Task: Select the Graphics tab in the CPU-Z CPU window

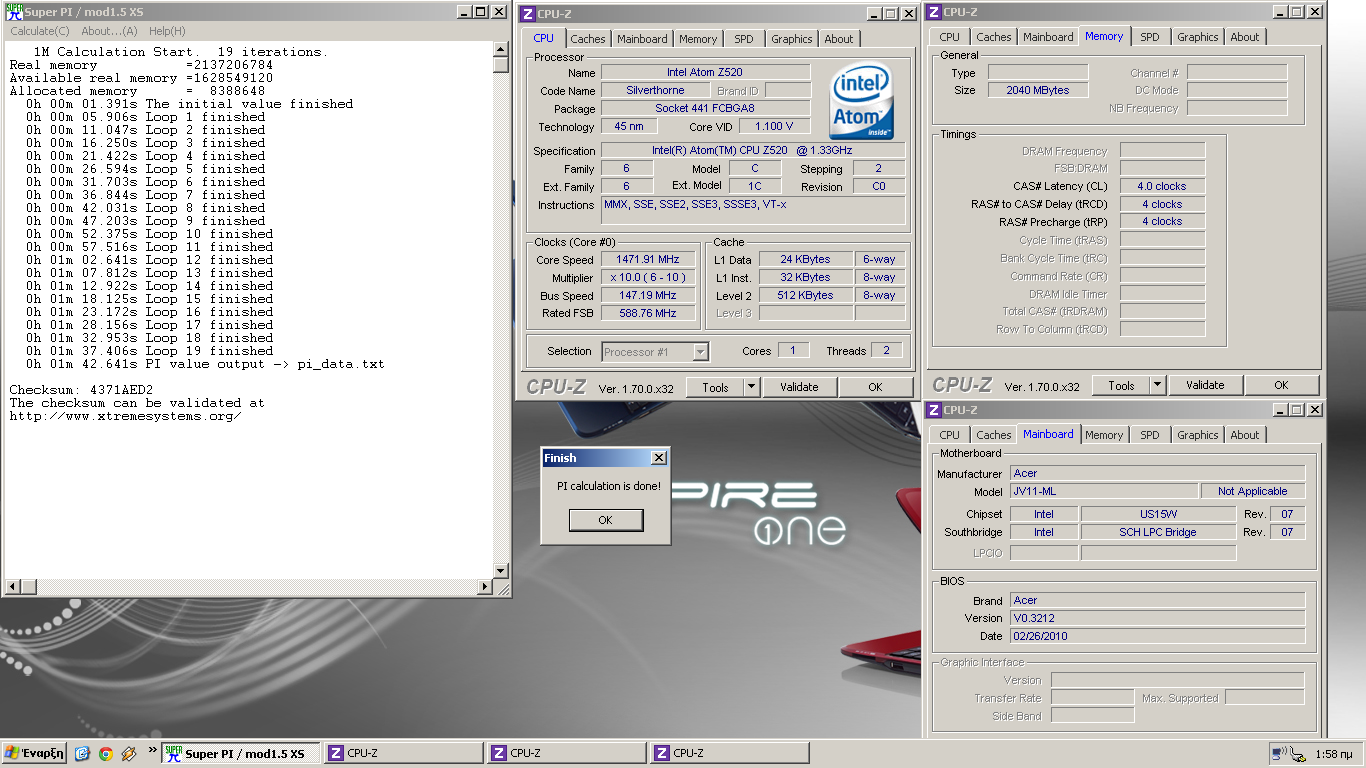Action: click(x=792, y=39)
